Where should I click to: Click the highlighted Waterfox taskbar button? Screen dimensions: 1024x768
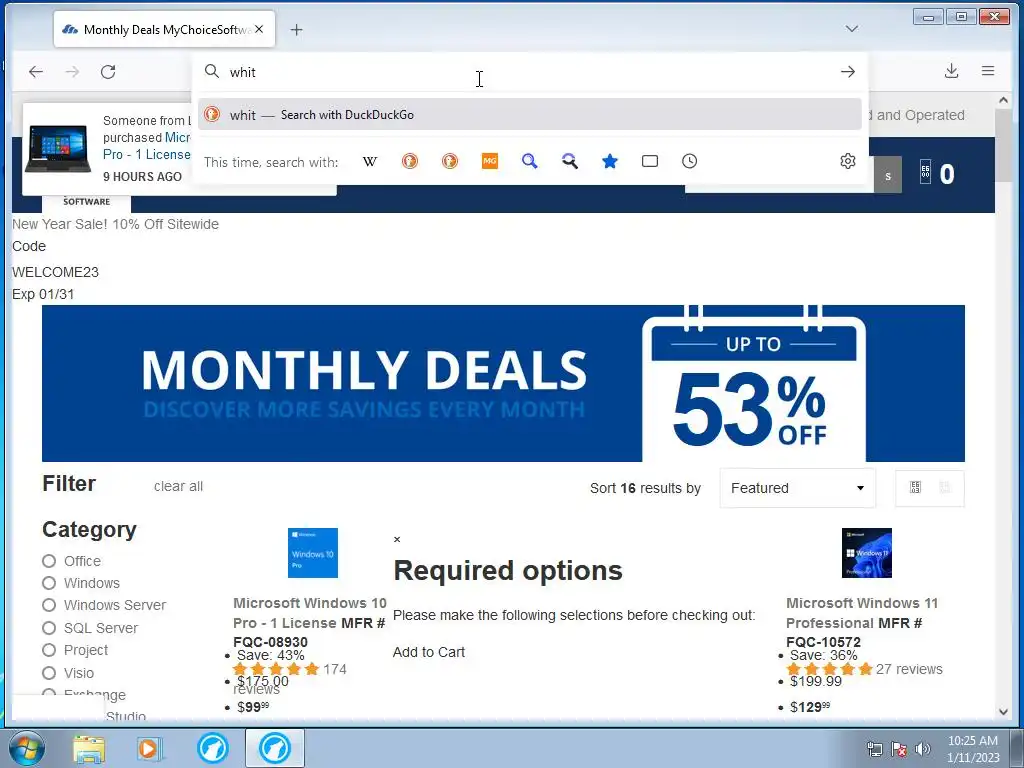(x=275, y=748)
